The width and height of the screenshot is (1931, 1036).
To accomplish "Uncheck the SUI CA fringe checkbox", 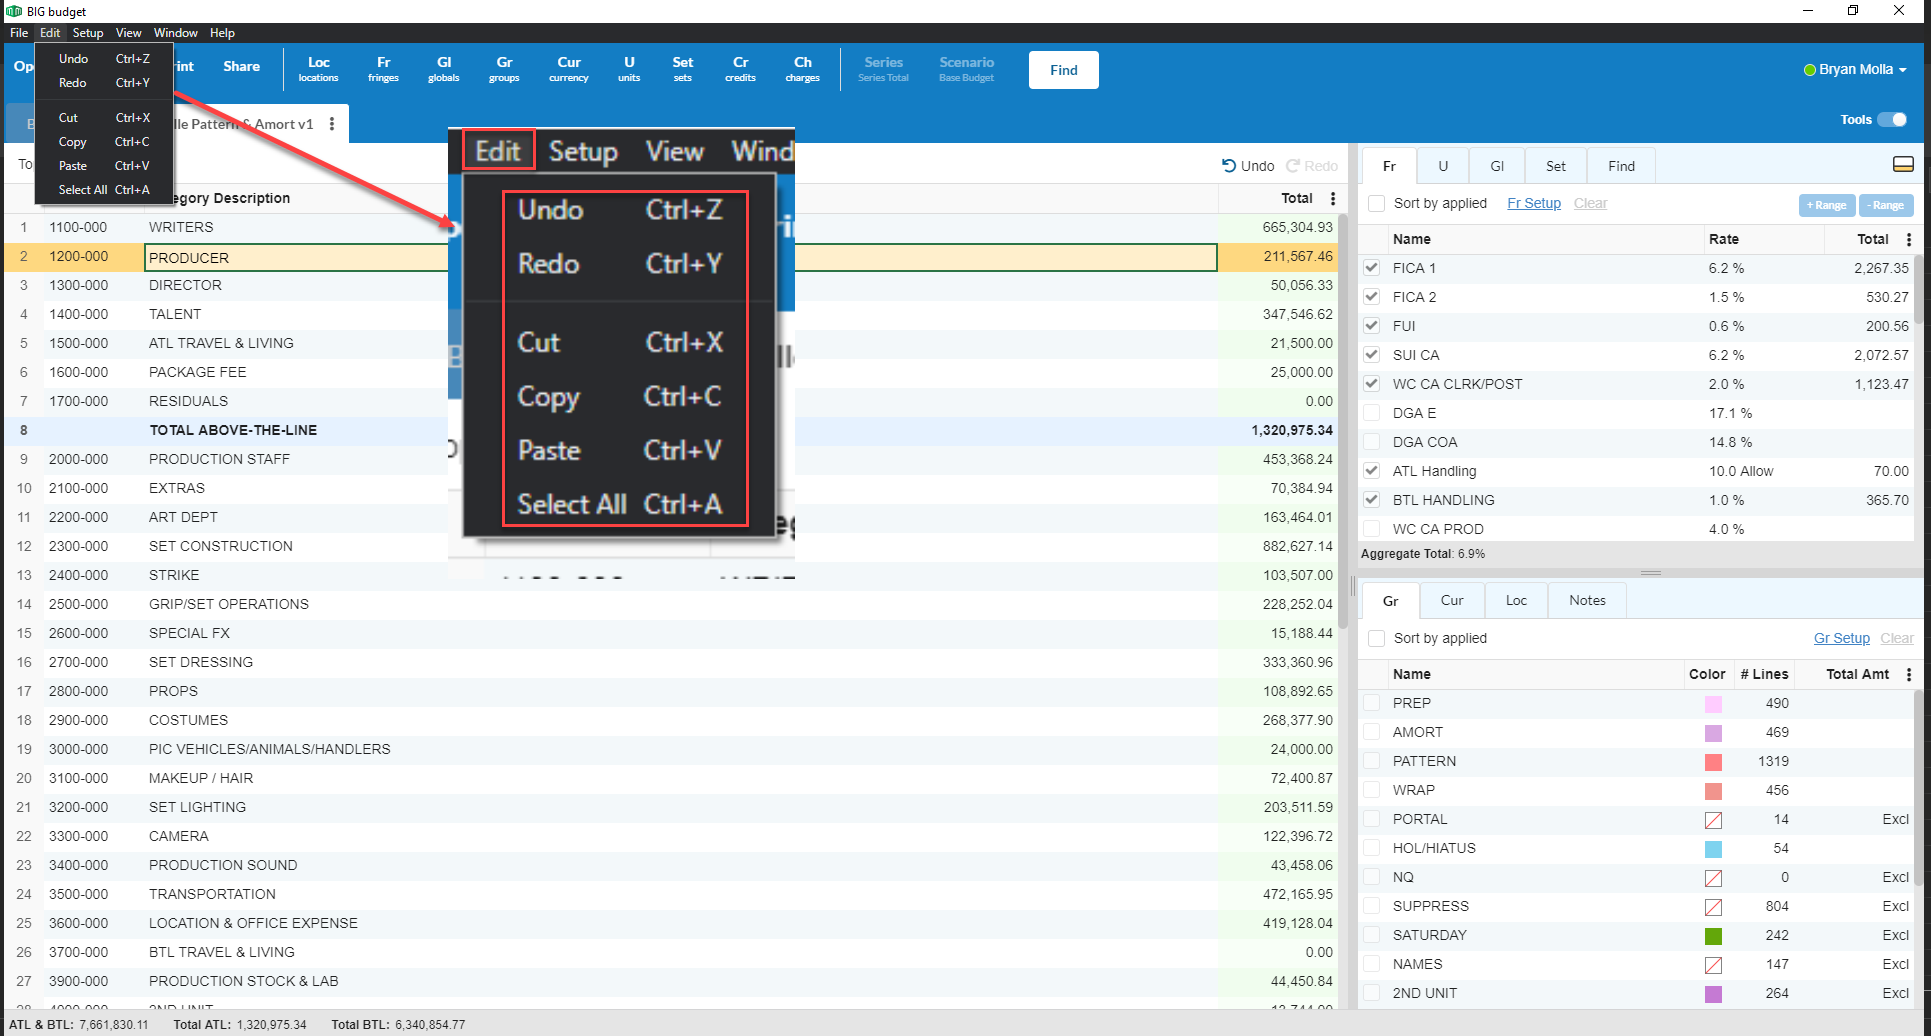I will (x=1372, y=355).
